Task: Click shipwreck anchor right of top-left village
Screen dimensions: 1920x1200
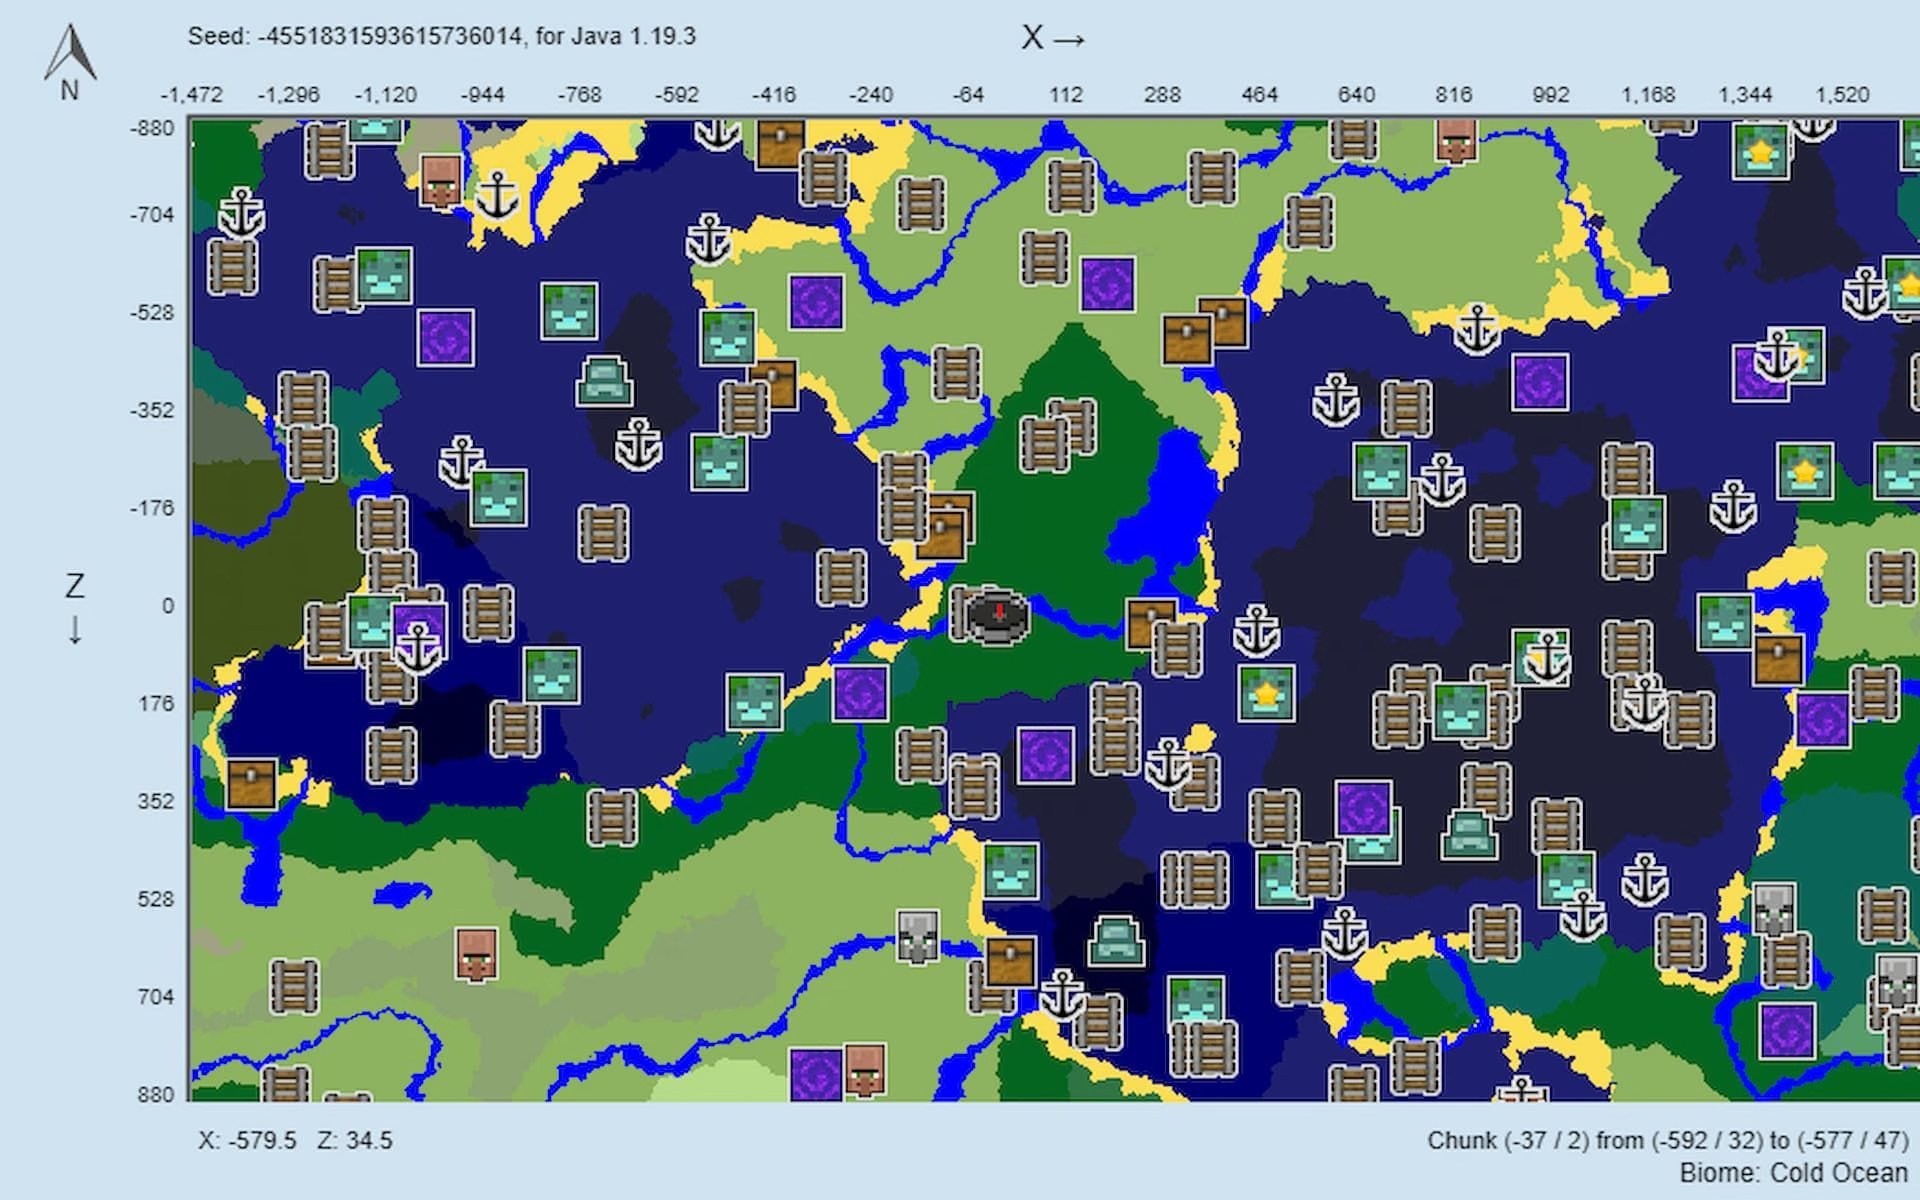Action: pyautogui.click(x=497, y=195)
